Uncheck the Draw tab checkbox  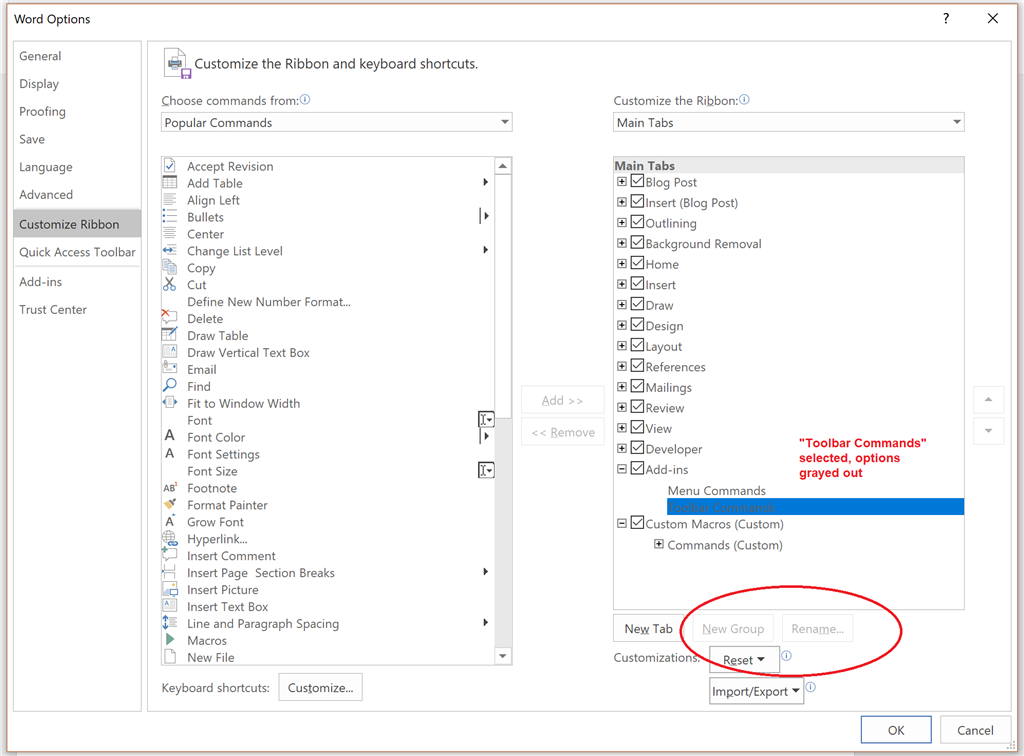[x=637, y=305]
